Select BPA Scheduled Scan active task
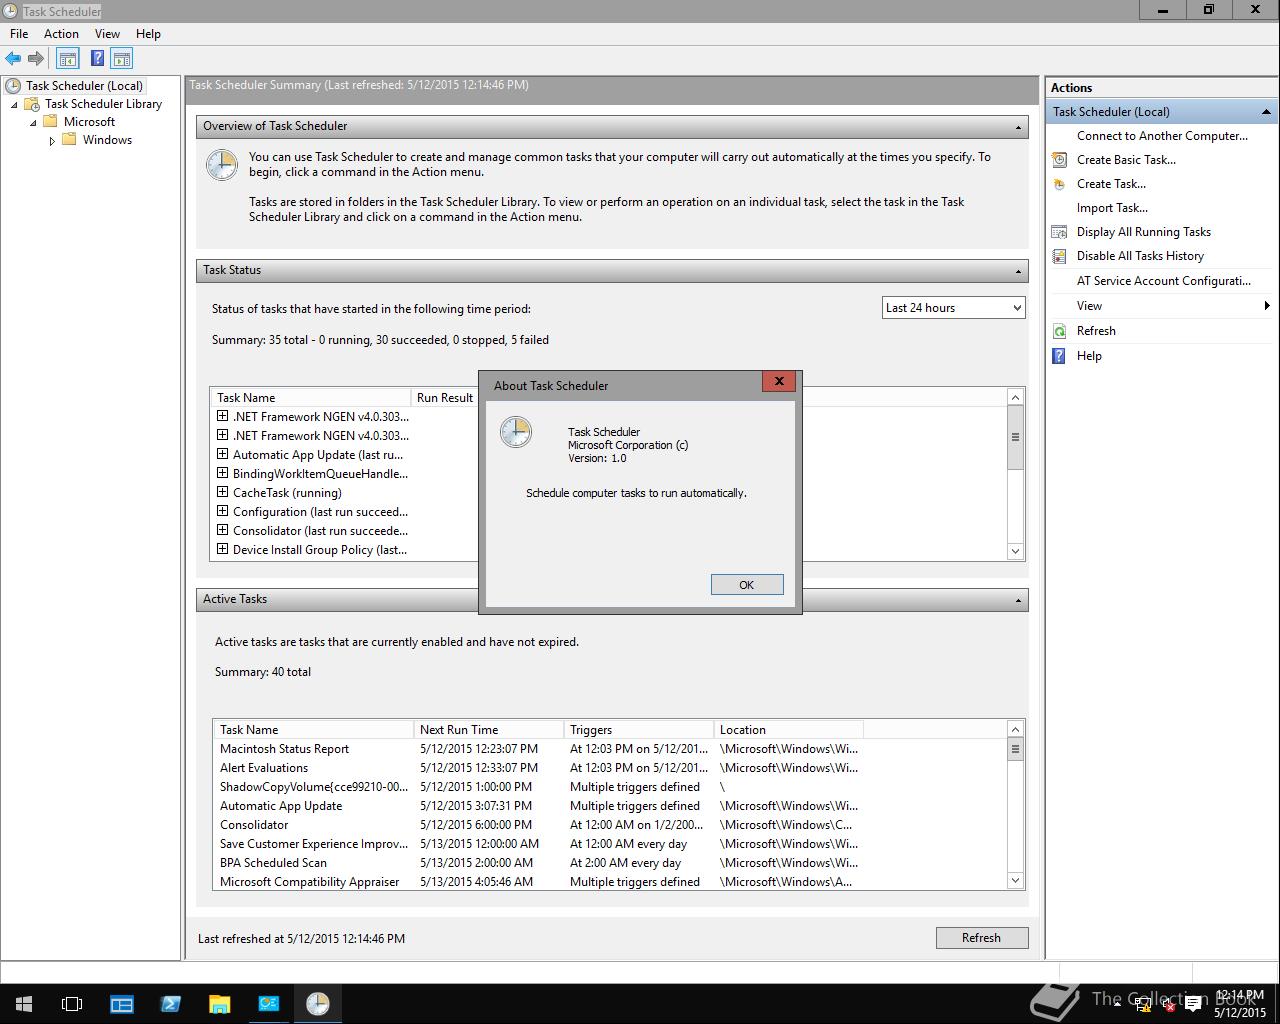This screenshot has height=1024, width=1280. click(610, 863)
